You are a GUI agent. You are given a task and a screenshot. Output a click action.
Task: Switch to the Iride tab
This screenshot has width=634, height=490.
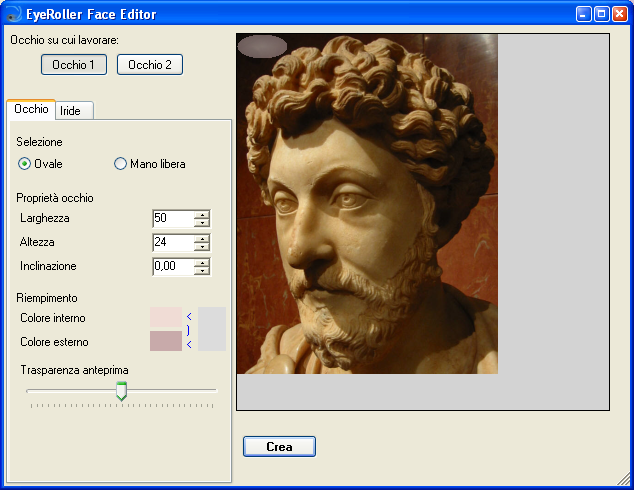pyautogui.click(x=74, y=111)
